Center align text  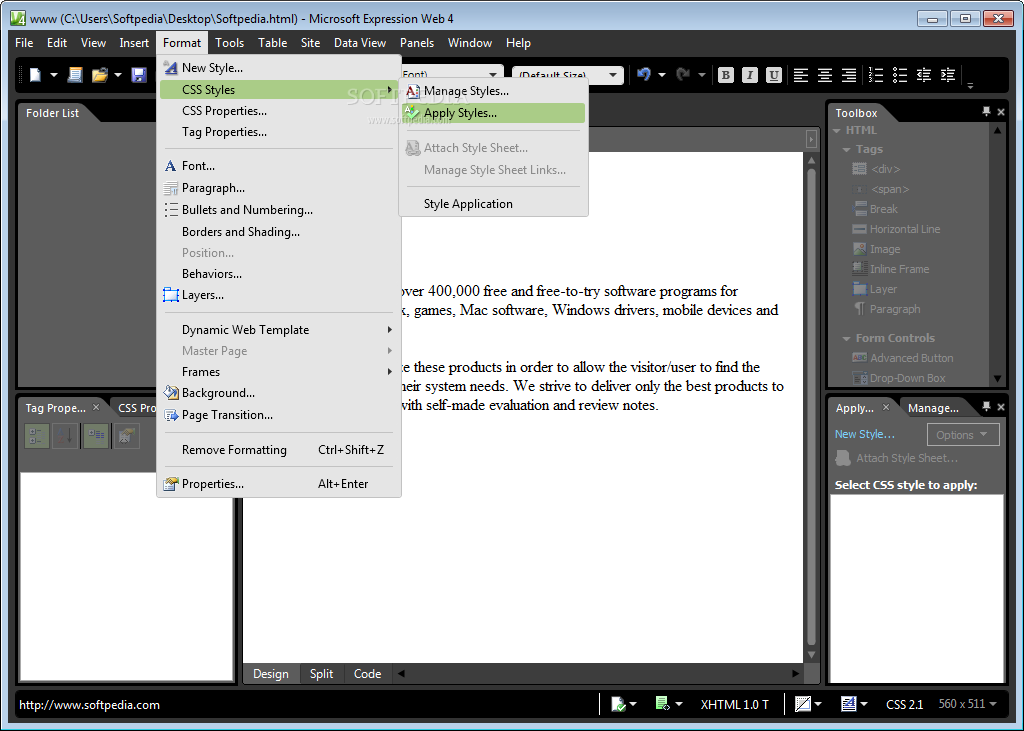click(825, 75)
